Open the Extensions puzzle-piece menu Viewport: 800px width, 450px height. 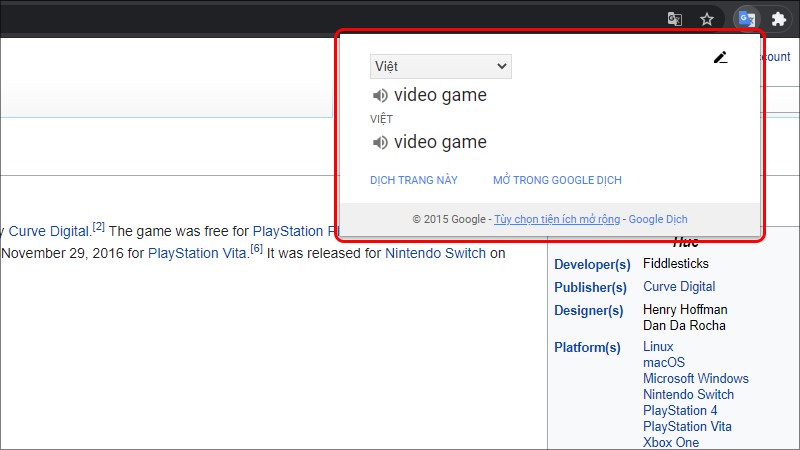pyautogui.click(x=779, y=19)
